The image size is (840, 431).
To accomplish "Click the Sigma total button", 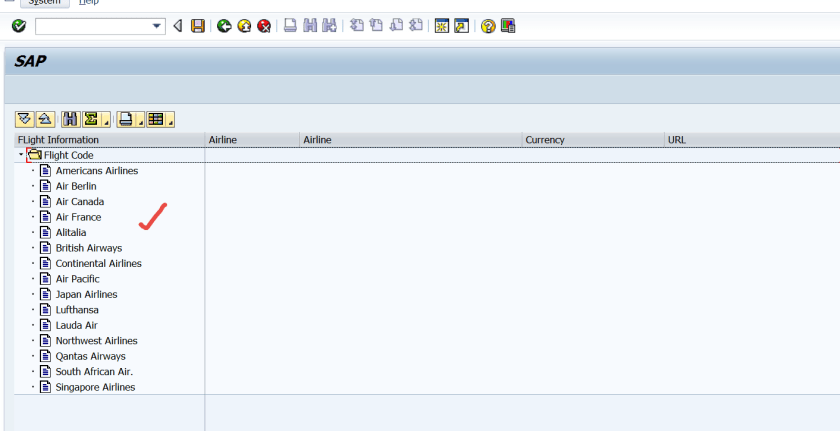I will 92,119.
